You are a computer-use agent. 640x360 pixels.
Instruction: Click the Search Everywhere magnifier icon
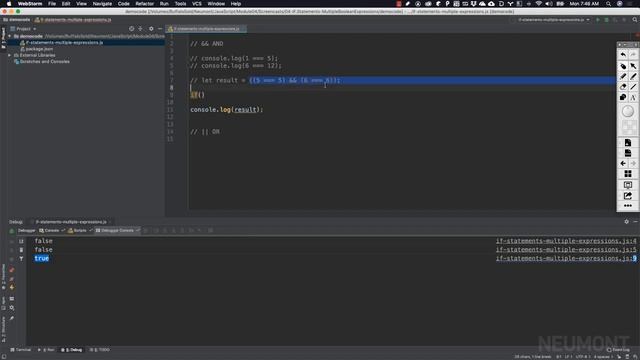point(635,20)
